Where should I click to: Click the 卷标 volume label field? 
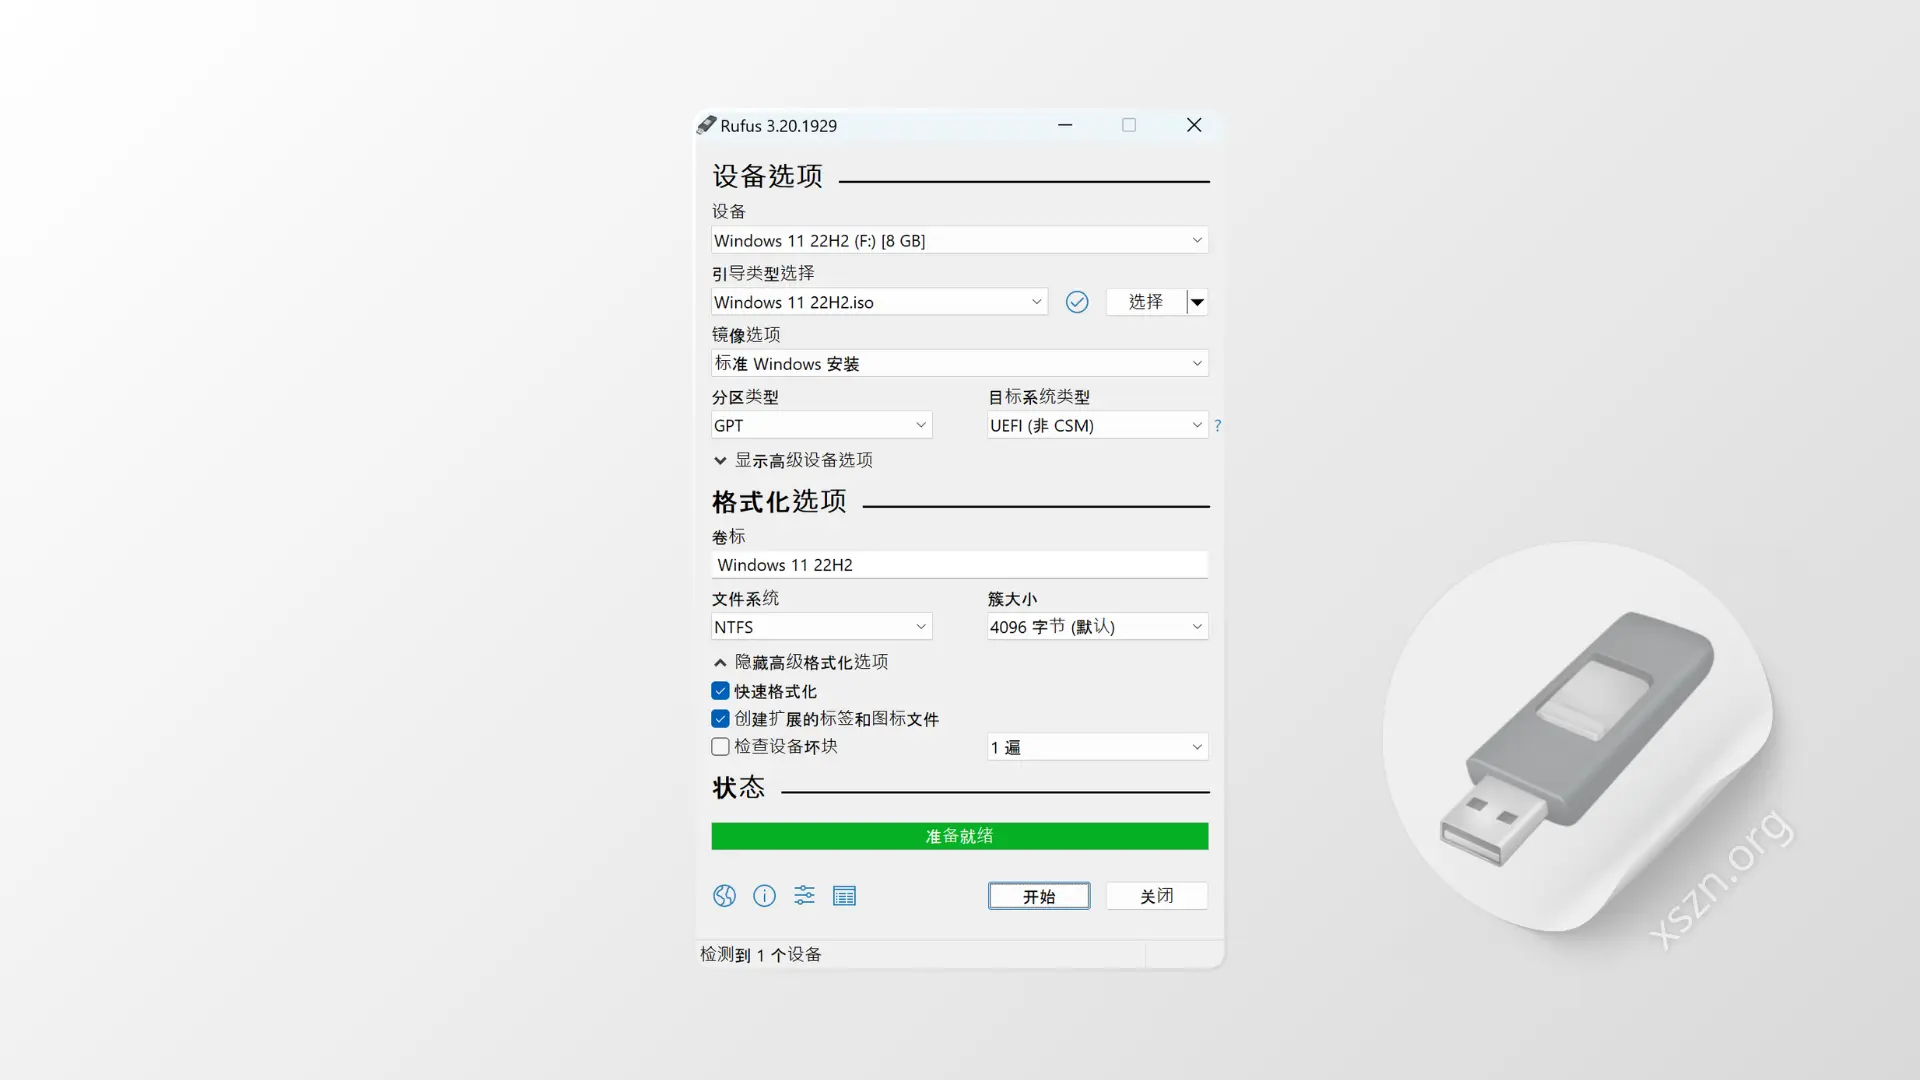click(958, 564)
